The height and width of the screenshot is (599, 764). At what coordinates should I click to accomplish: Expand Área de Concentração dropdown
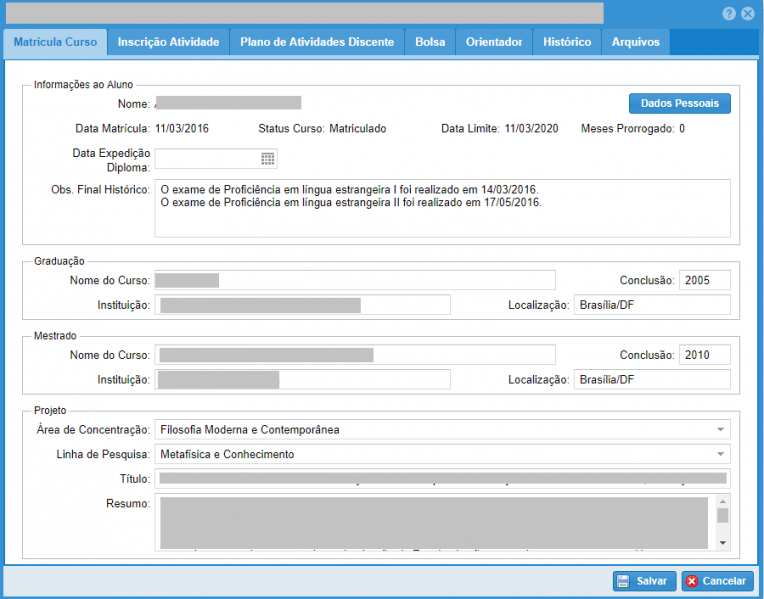[720, 430]
